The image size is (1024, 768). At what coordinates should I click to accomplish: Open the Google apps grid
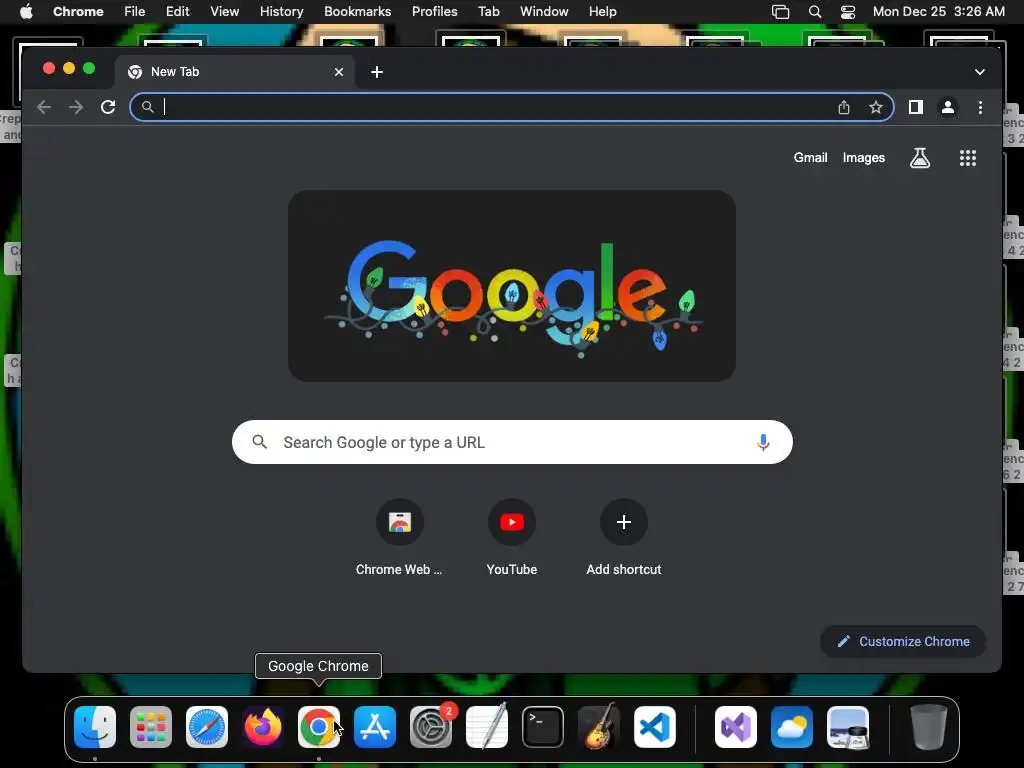click(x=968, y=157)
